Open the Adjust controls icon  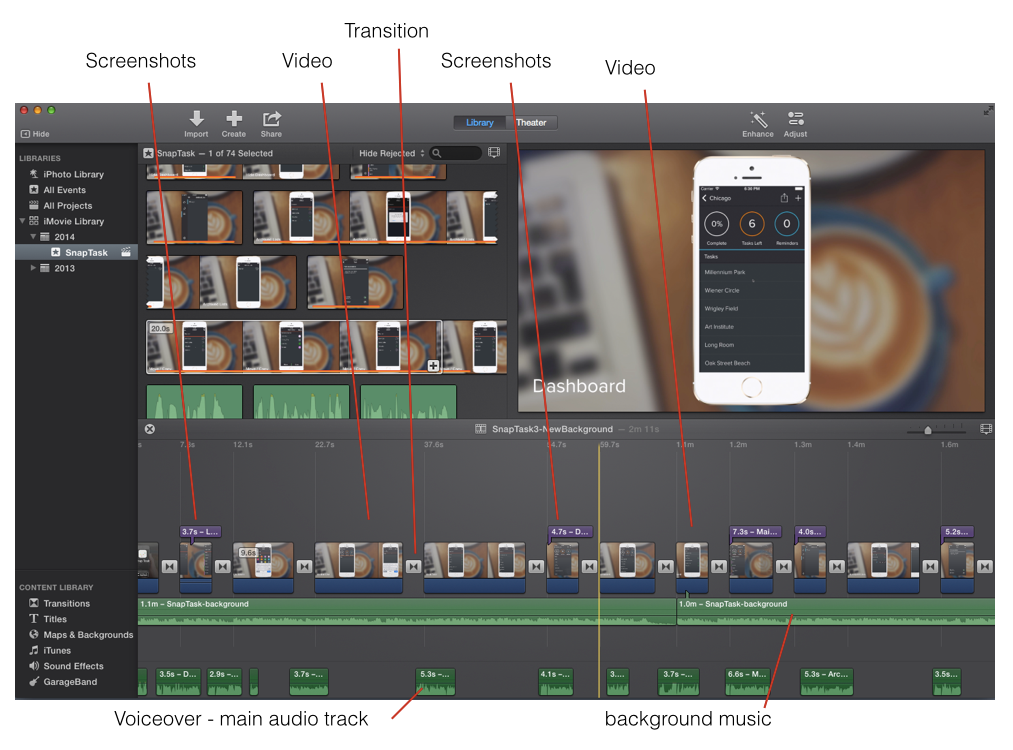[x=795, y=119]
